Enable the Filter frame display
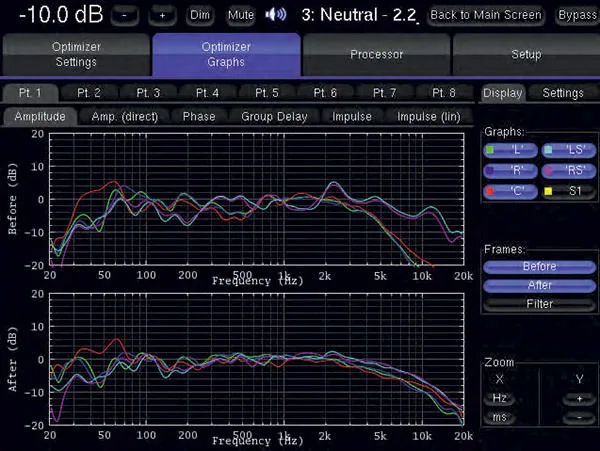The image size is (600, 451). [540, 304]
